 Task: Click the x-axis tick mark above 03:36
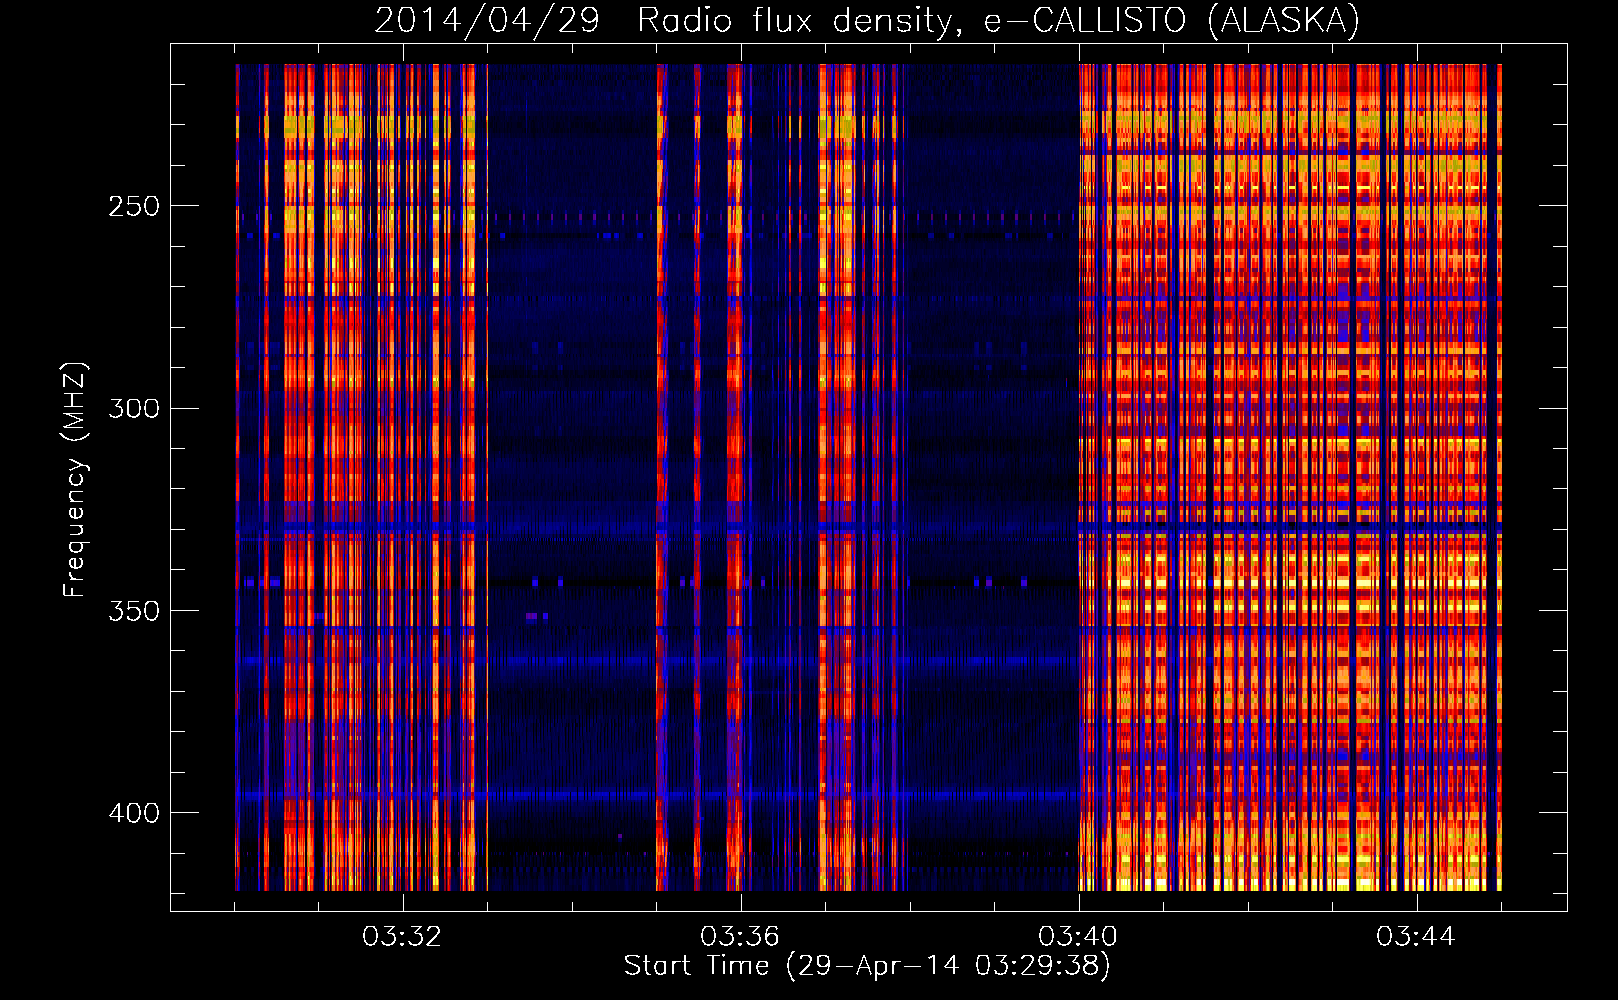click(741, 902)
